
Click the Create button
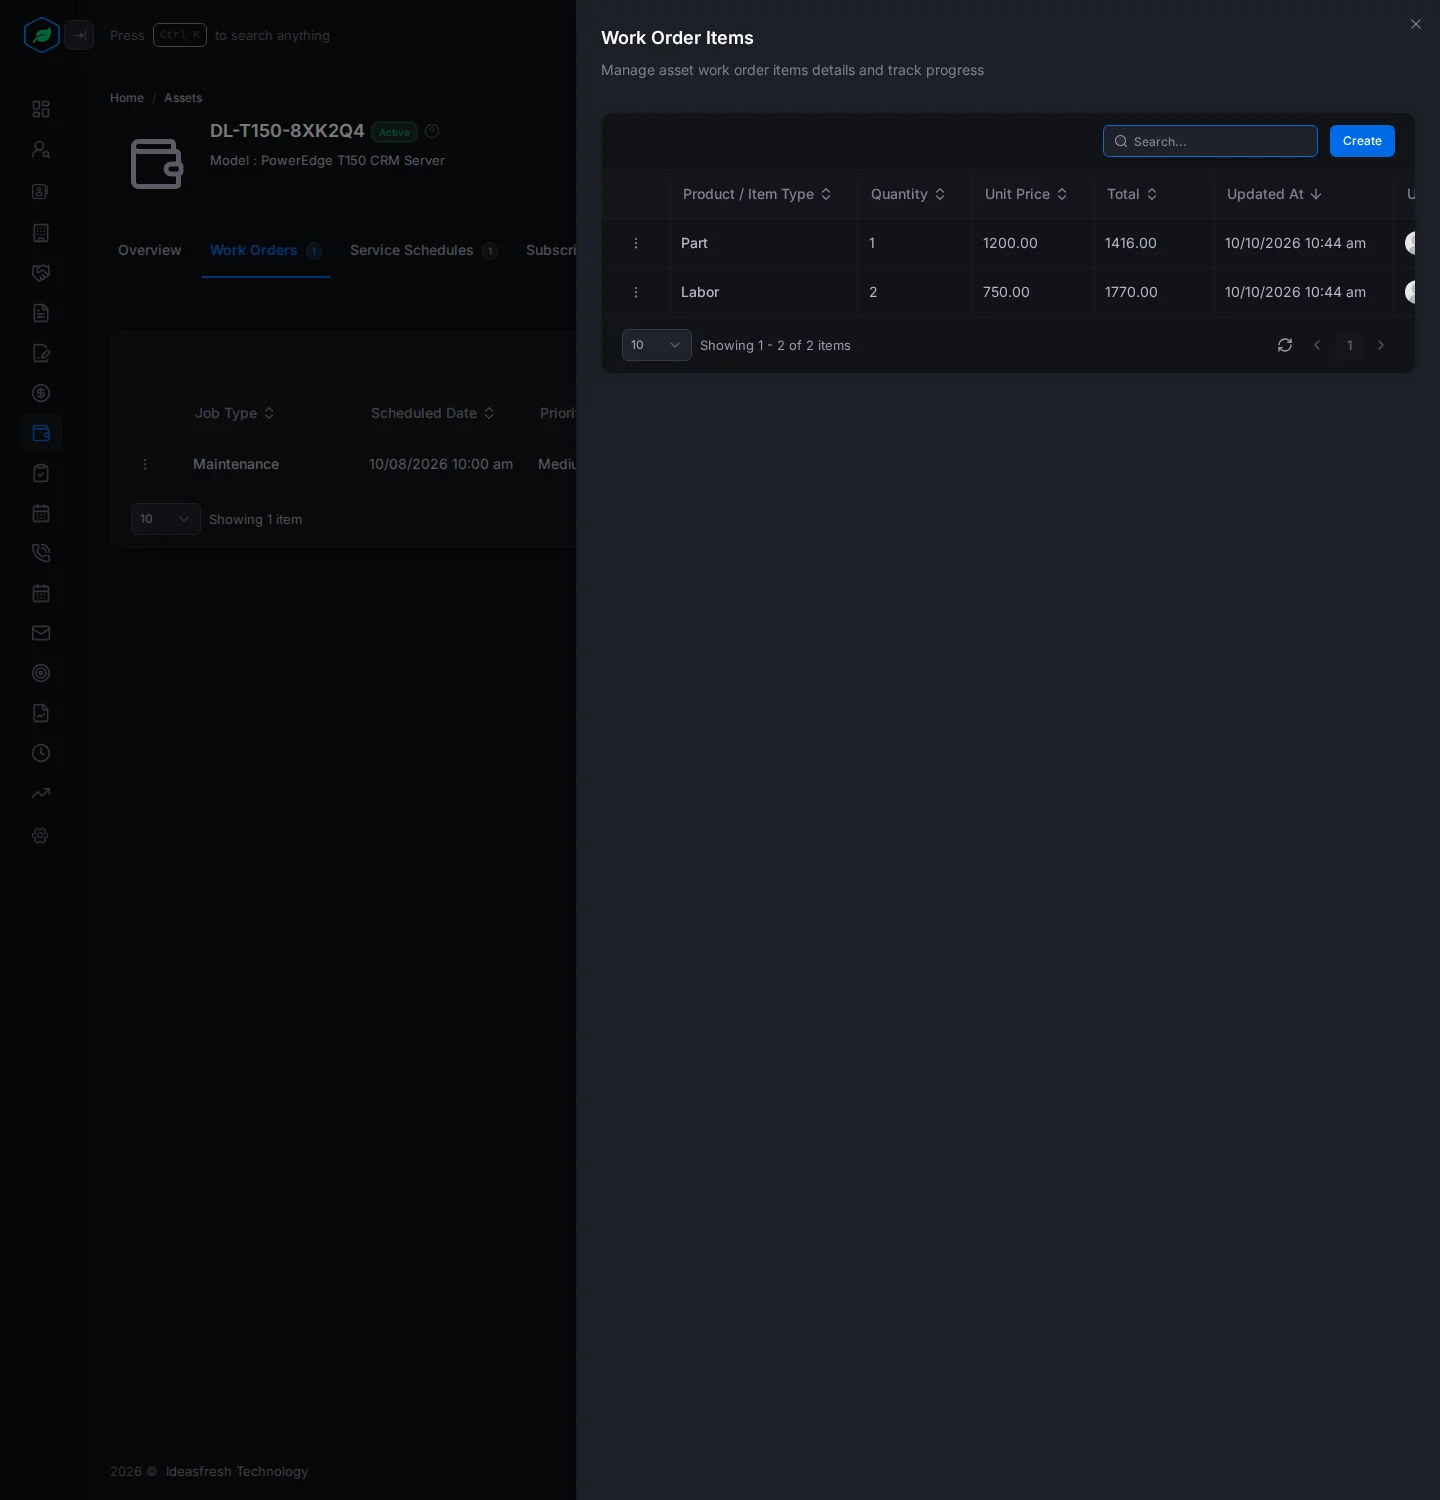[x=1362, y=141]
